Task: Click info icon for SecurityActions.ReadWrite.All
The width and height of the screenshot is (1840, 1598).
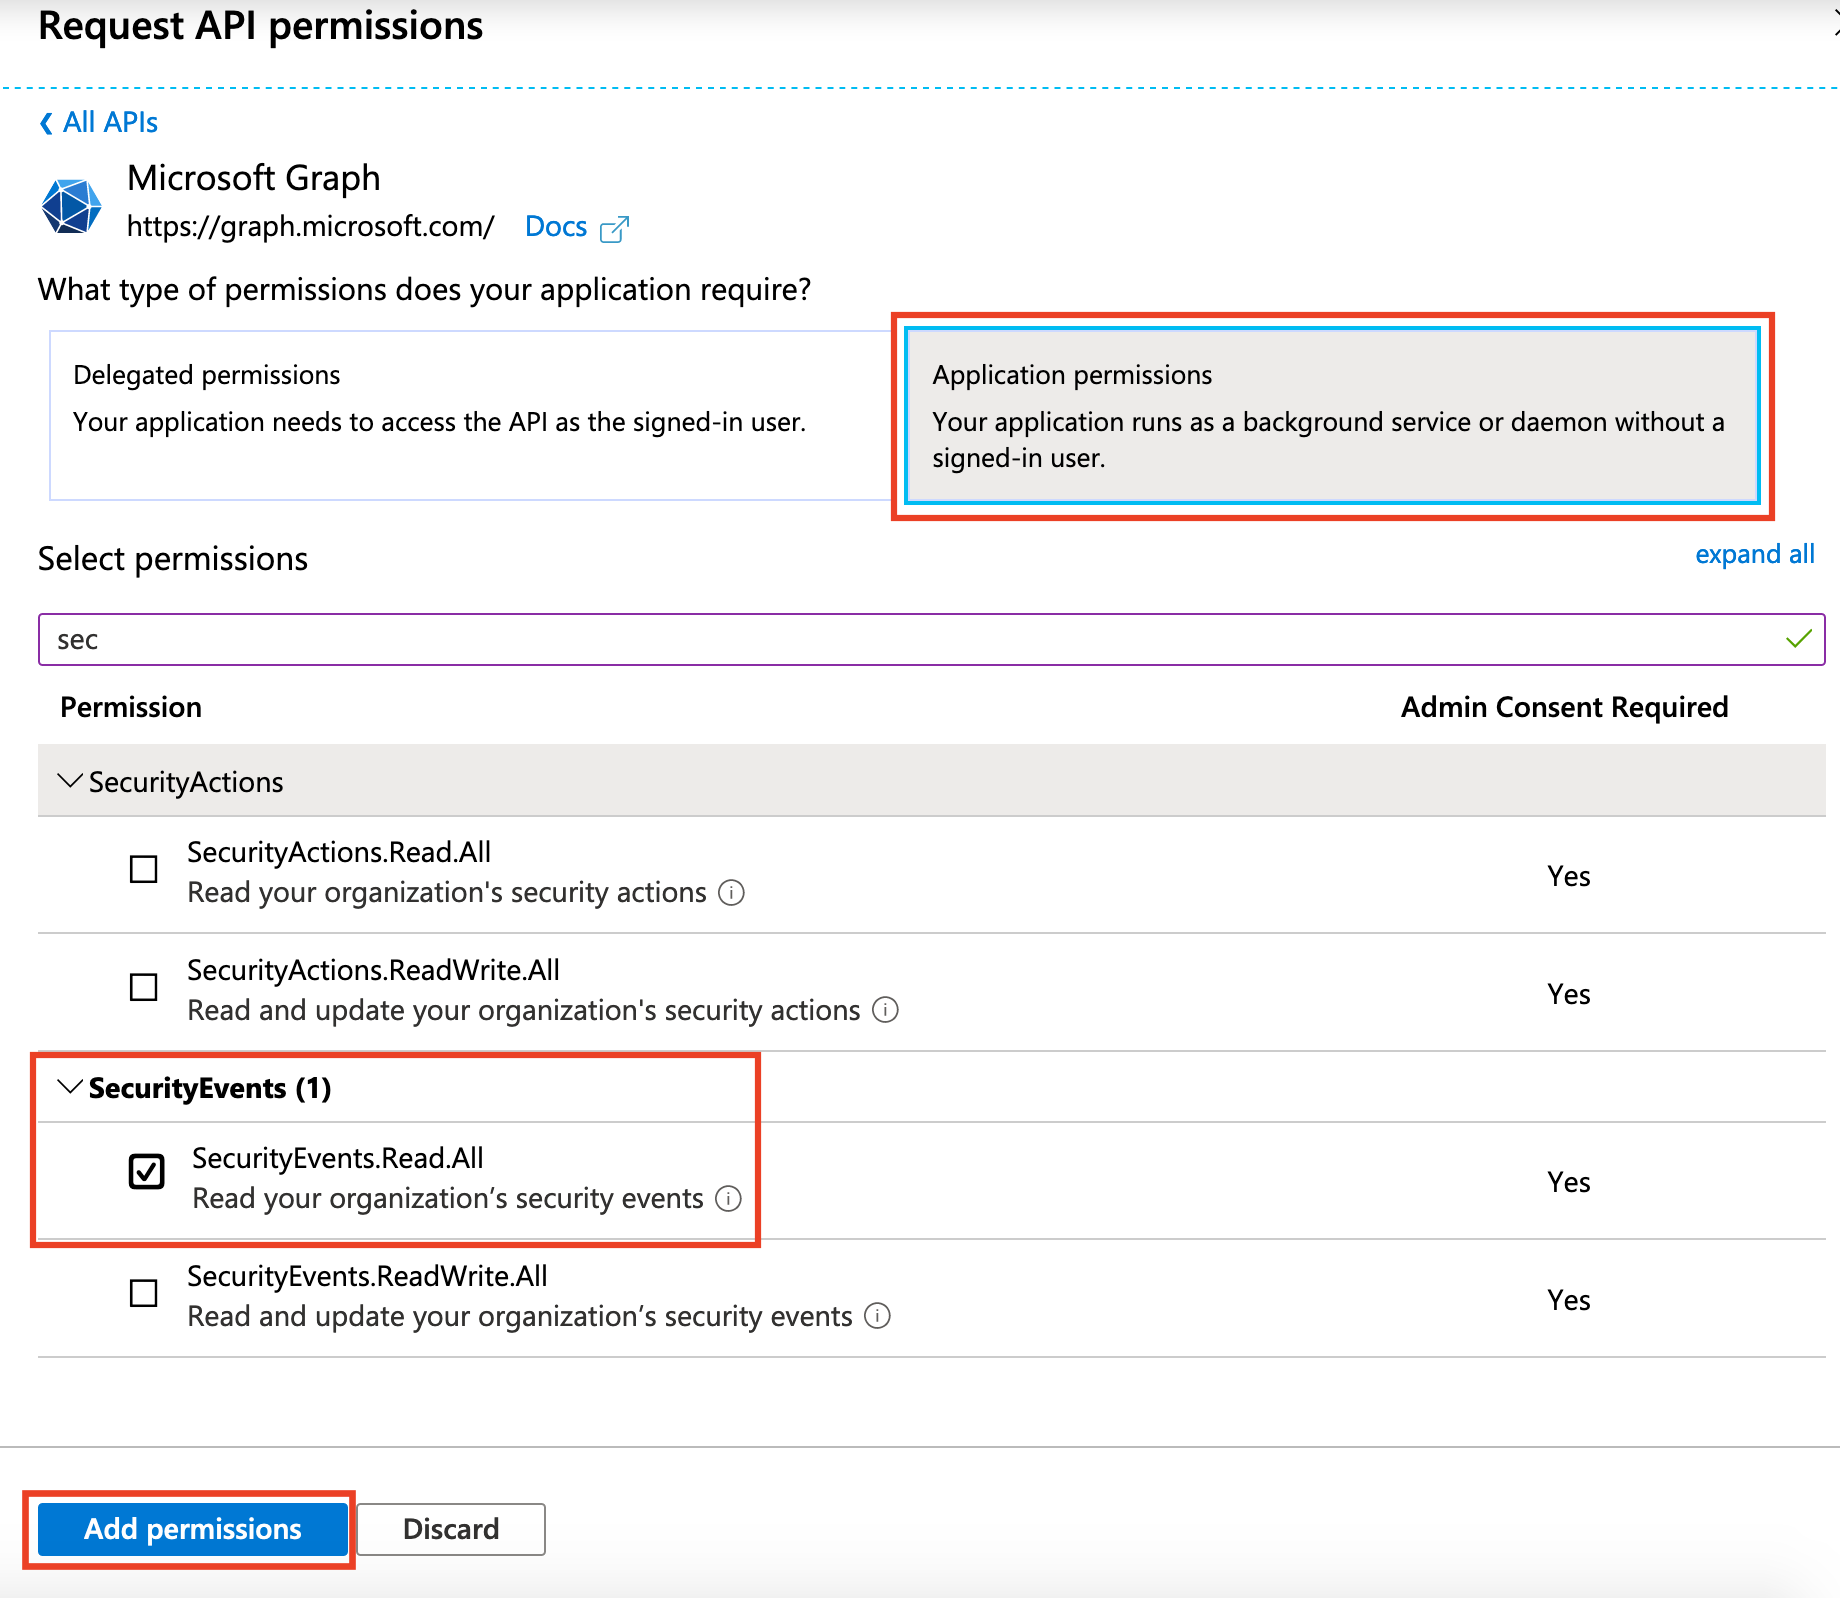Action: (x=885, y=1010)
